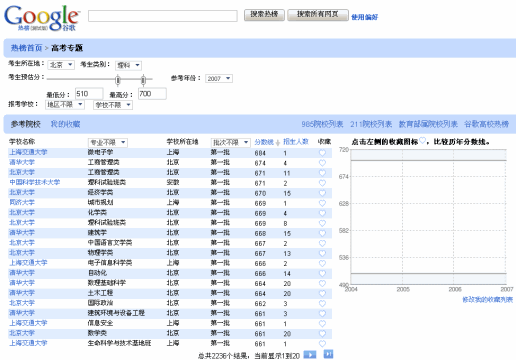The width and height of the screenshot is (516, 360).
Task: Favorite 上海交通大学 电子信息科学类 via its heart
Action: (322, 263)
